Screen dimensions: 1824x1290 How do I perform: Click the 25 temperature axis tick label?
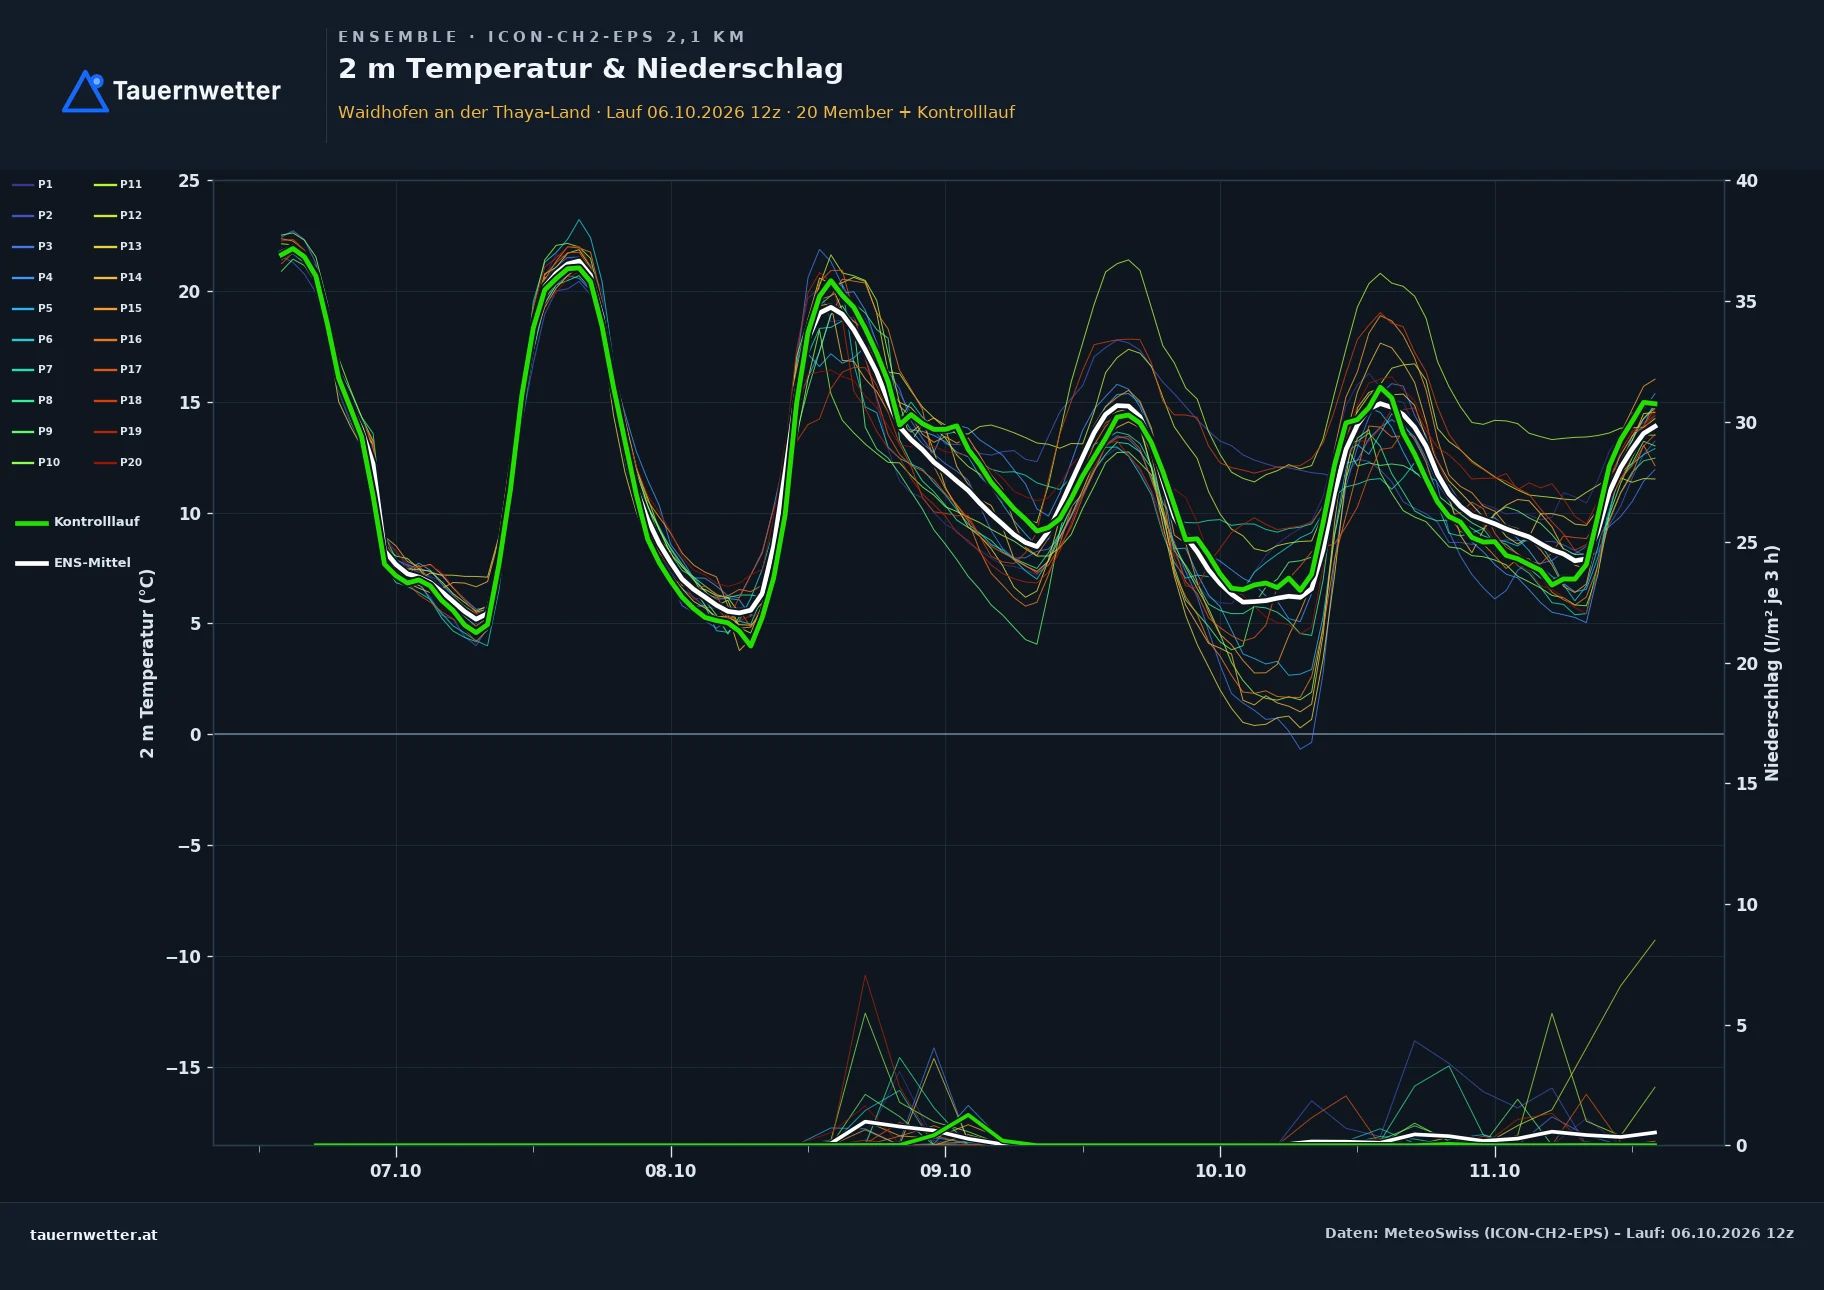pyautogui.click(x=189, y=181)
